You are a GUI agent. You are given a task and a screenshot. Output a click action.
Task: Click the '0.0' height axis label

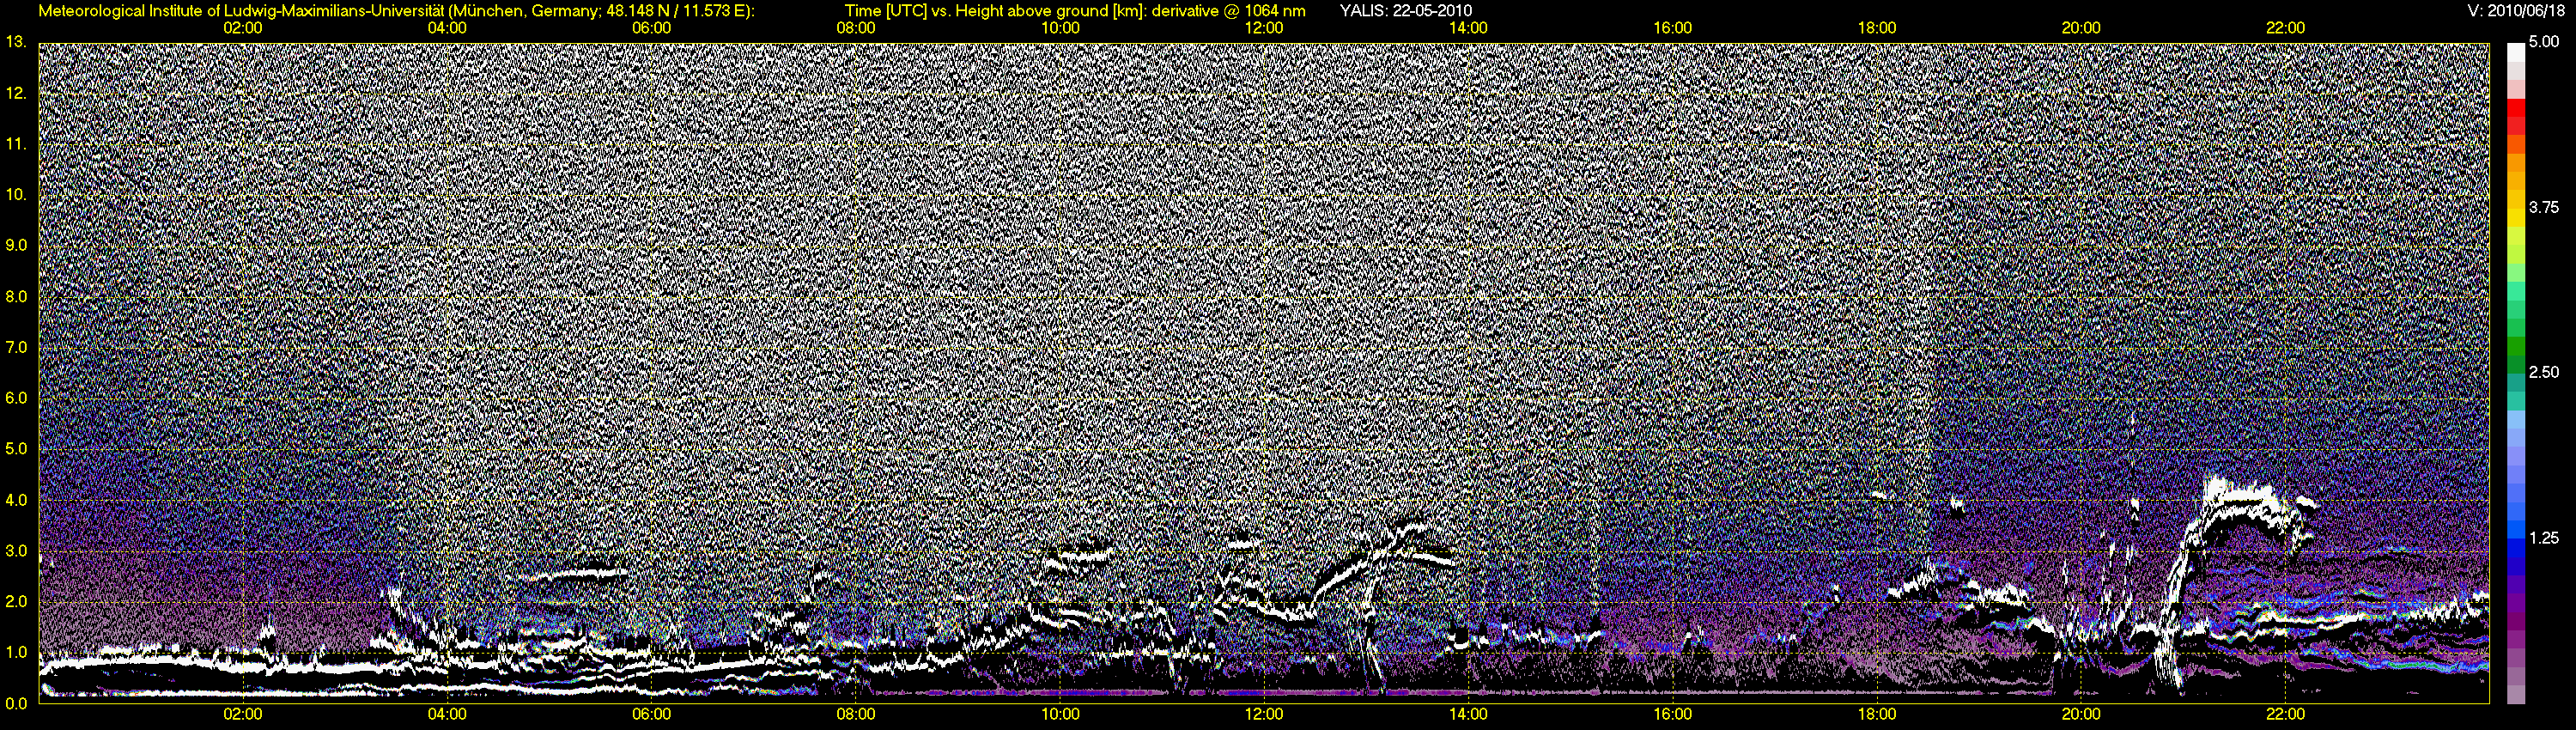point(16,703)
